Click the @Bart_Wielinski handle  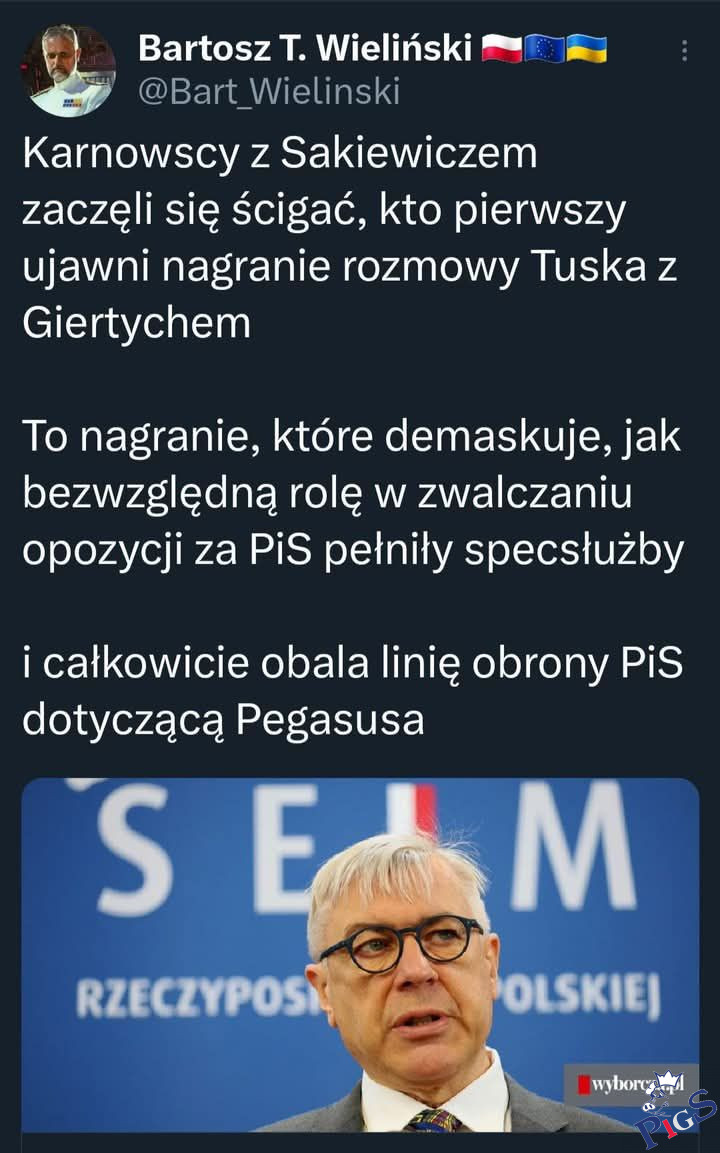coord(269,92)
